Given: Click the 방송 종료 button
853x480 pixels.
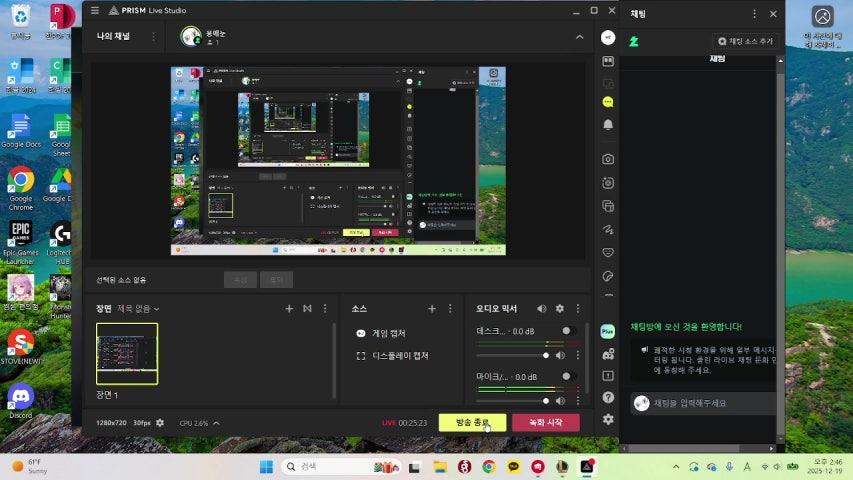Looking at the screenshot, I should tap(472, 423).
